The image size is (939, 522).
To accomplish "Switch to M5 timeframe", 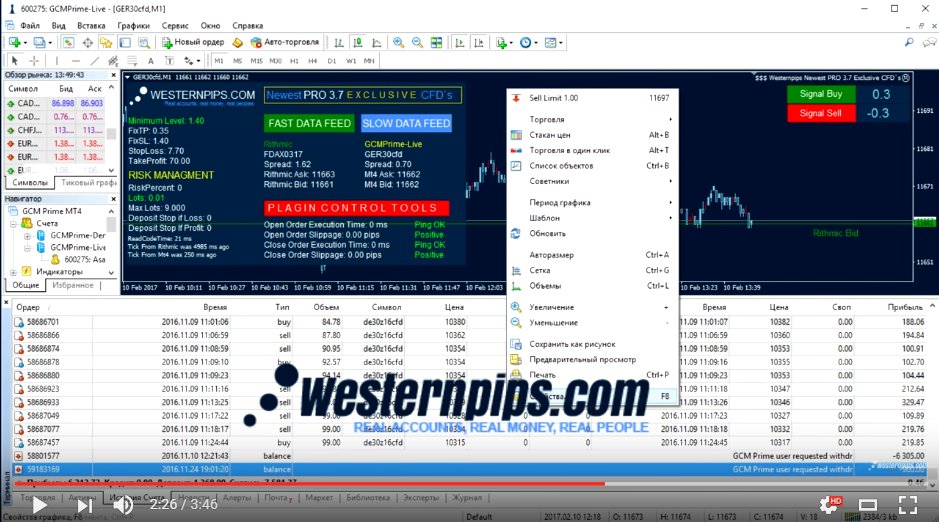I will [x=238, y=60].
